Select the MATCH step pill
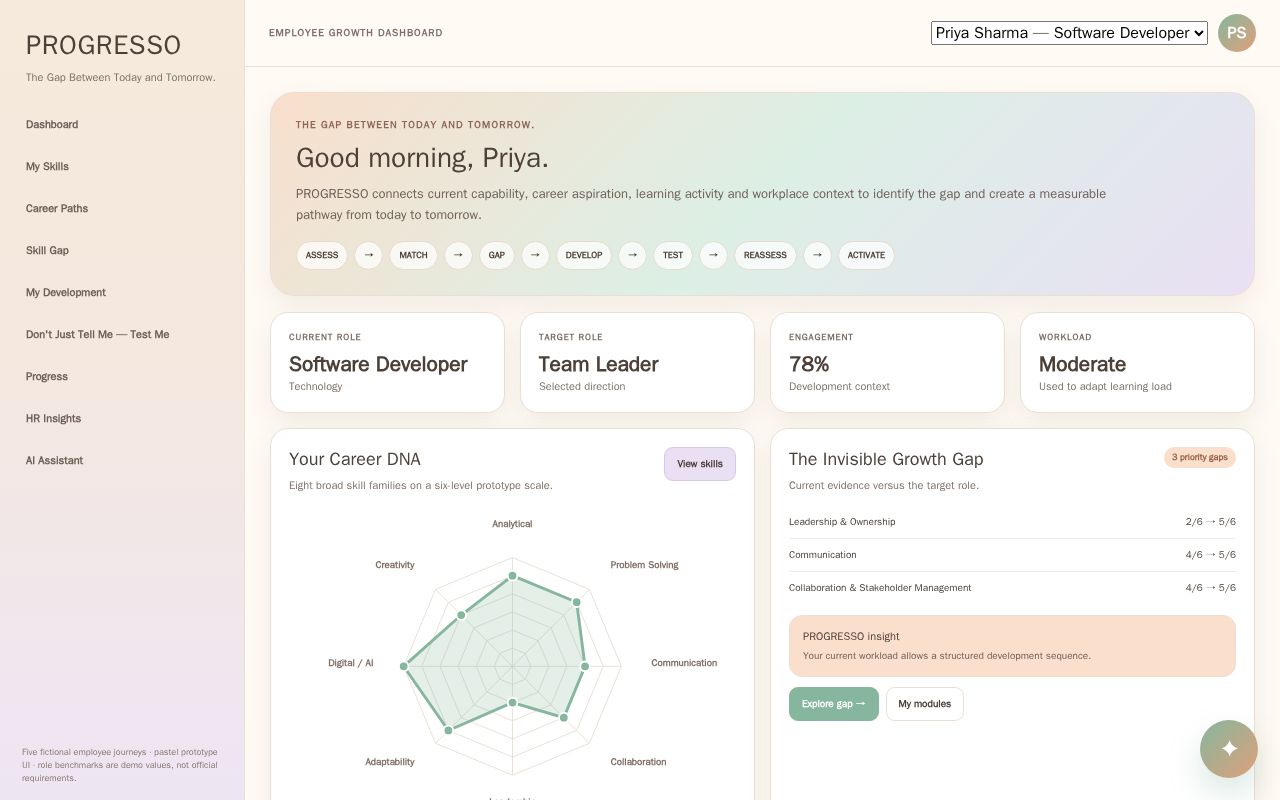The height and width of the screenshot is (800, 1280). pos(413,255)
